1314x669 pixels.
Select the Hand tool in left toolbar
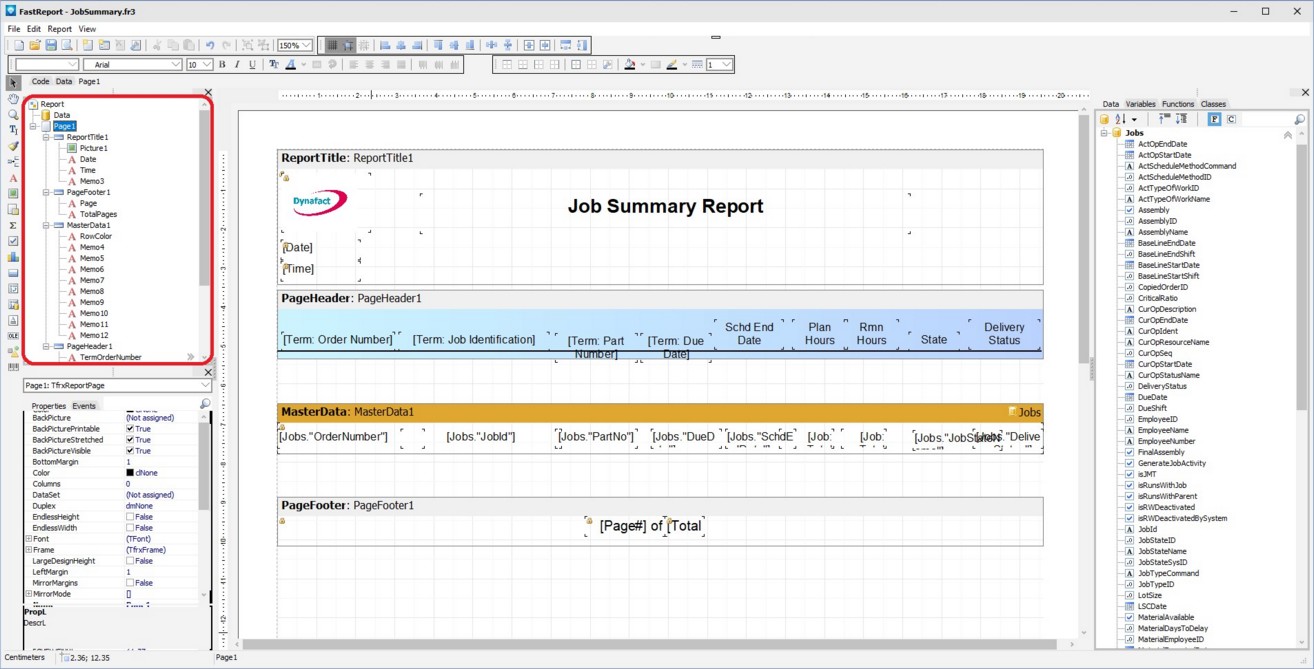click(13, 99)
